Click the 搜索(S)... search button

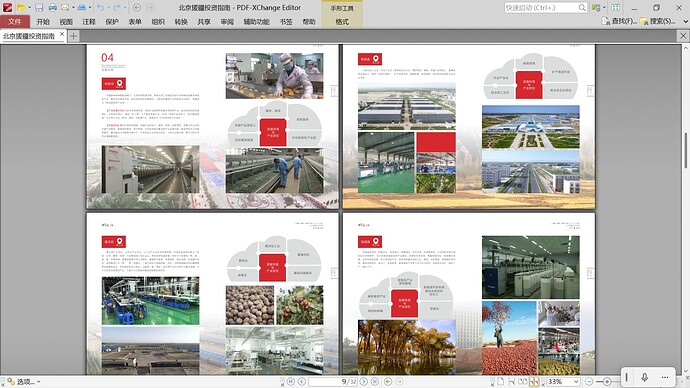coord(658,21)
